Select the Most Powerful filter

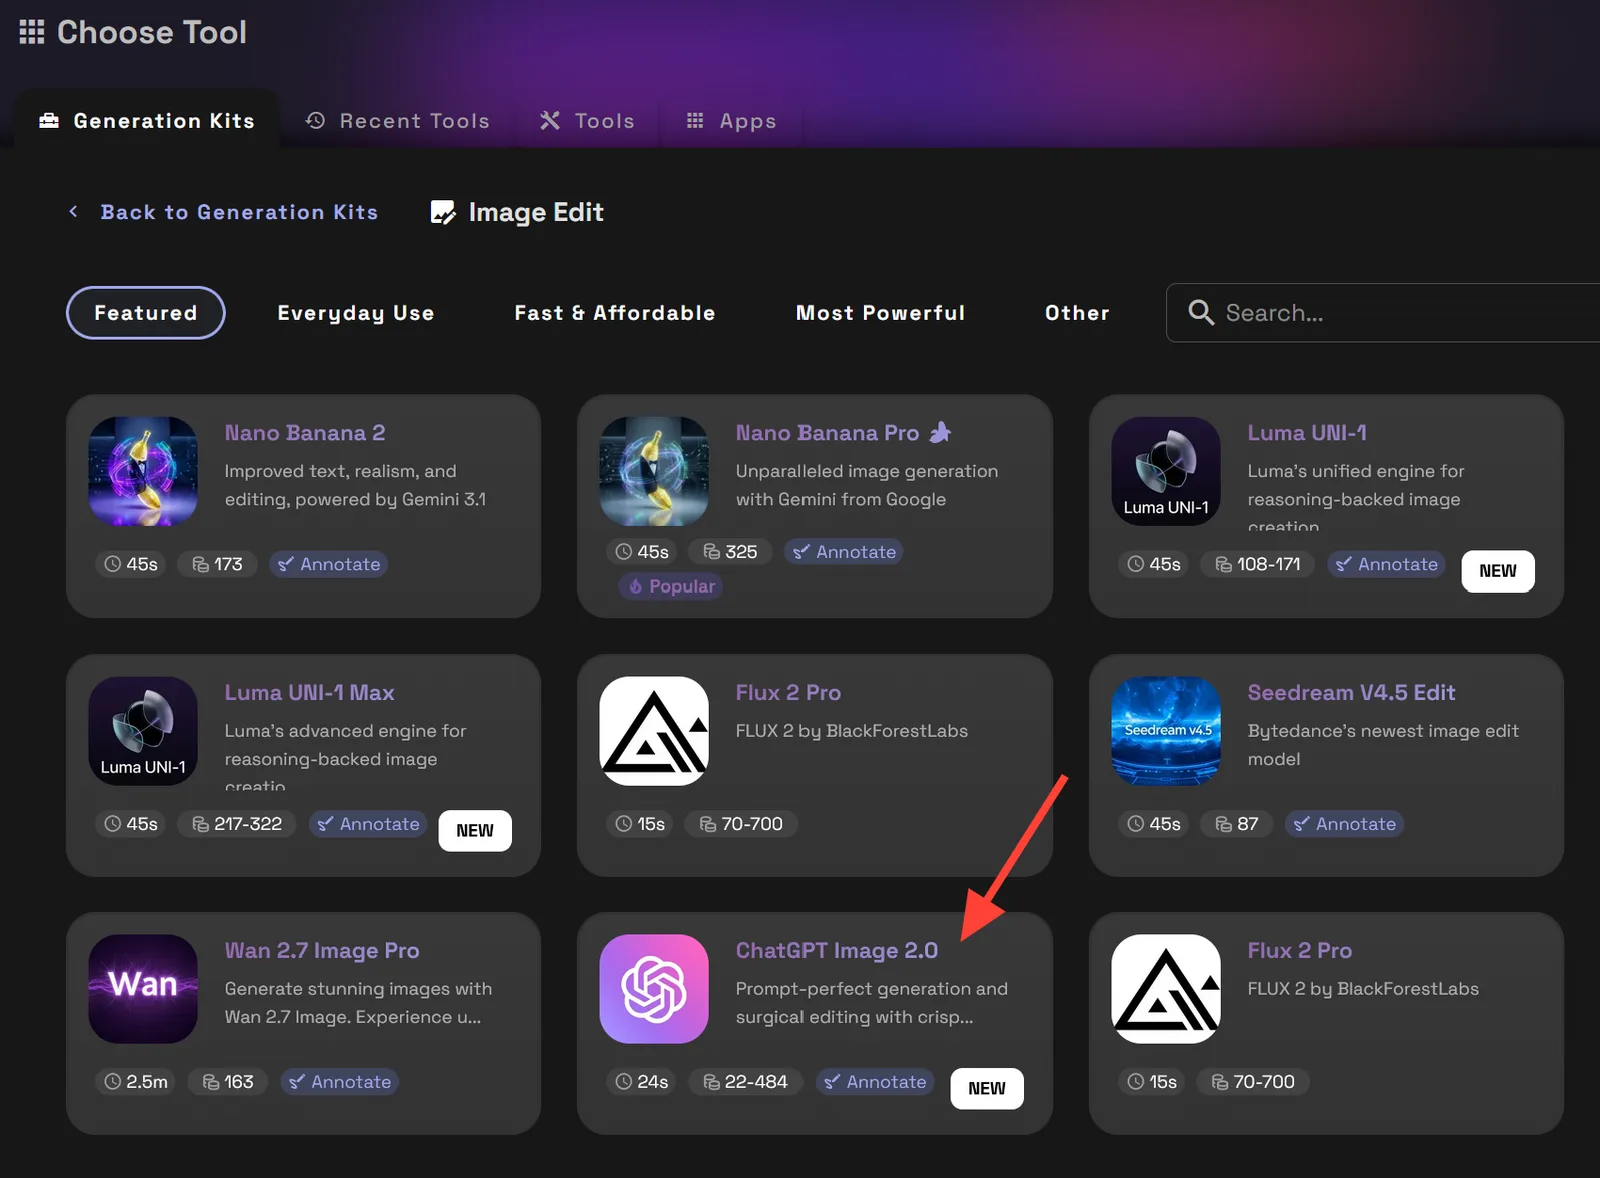[x=881, y=313]
